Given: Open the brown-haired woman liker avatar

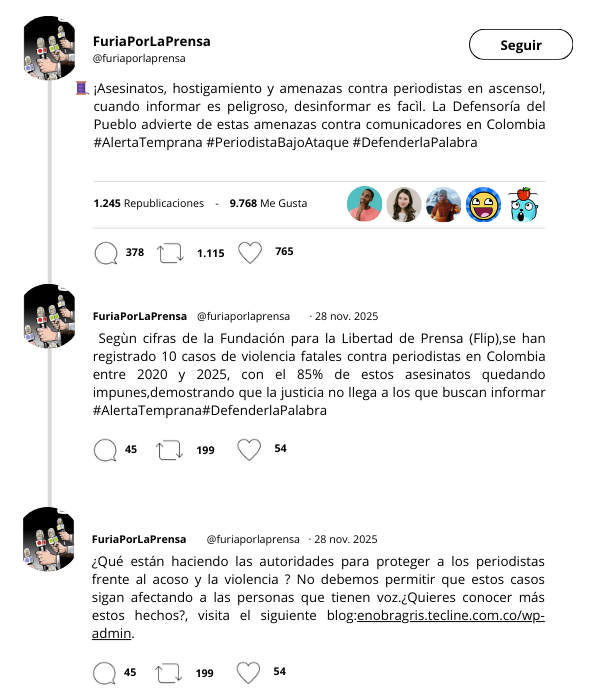Looking at the screenshot, I should pyautogui.click(x=404, y=204).
